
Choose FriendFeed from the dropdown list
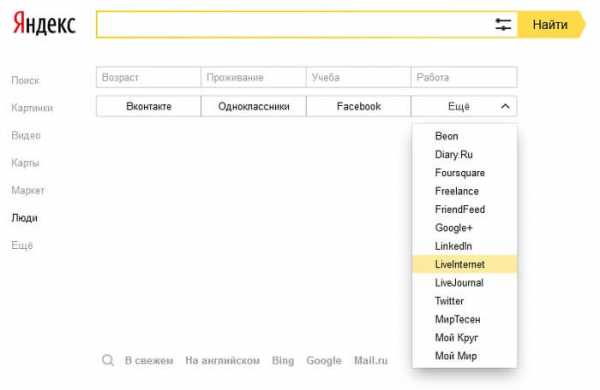(465, 209)
